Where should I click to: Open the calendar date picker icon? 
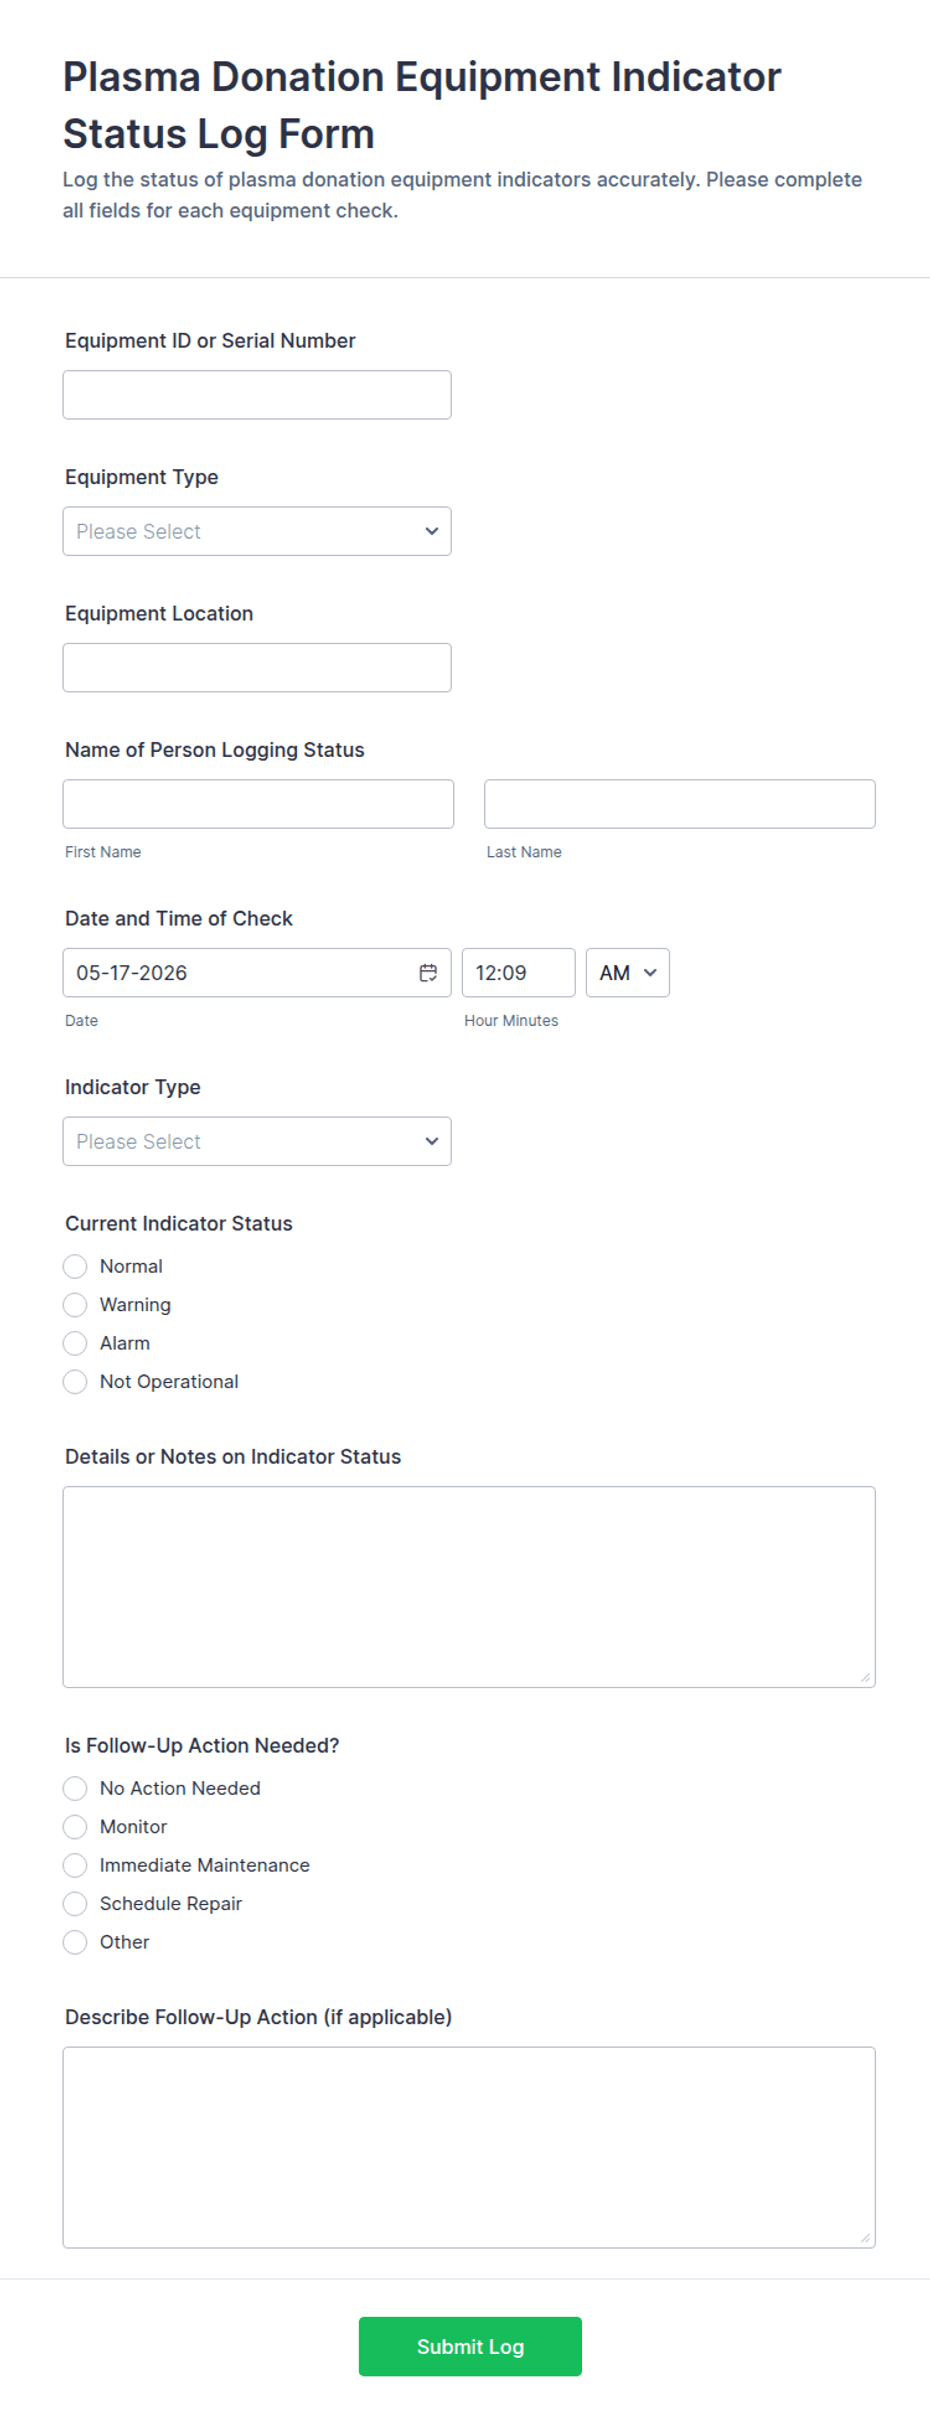(x=428, y=973)
